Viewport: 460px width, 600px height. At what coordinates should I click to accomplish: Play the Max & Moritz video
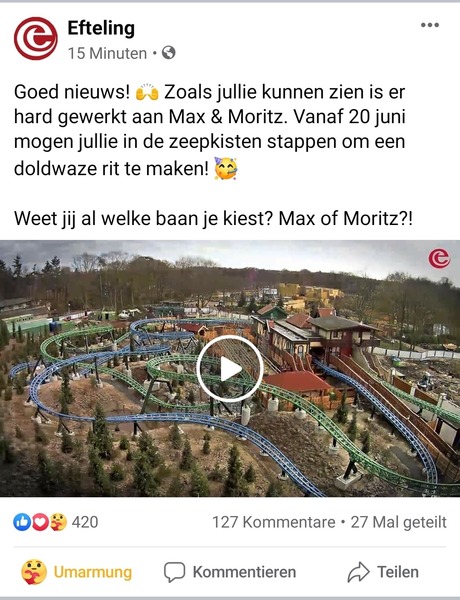[x=230, y=369]
